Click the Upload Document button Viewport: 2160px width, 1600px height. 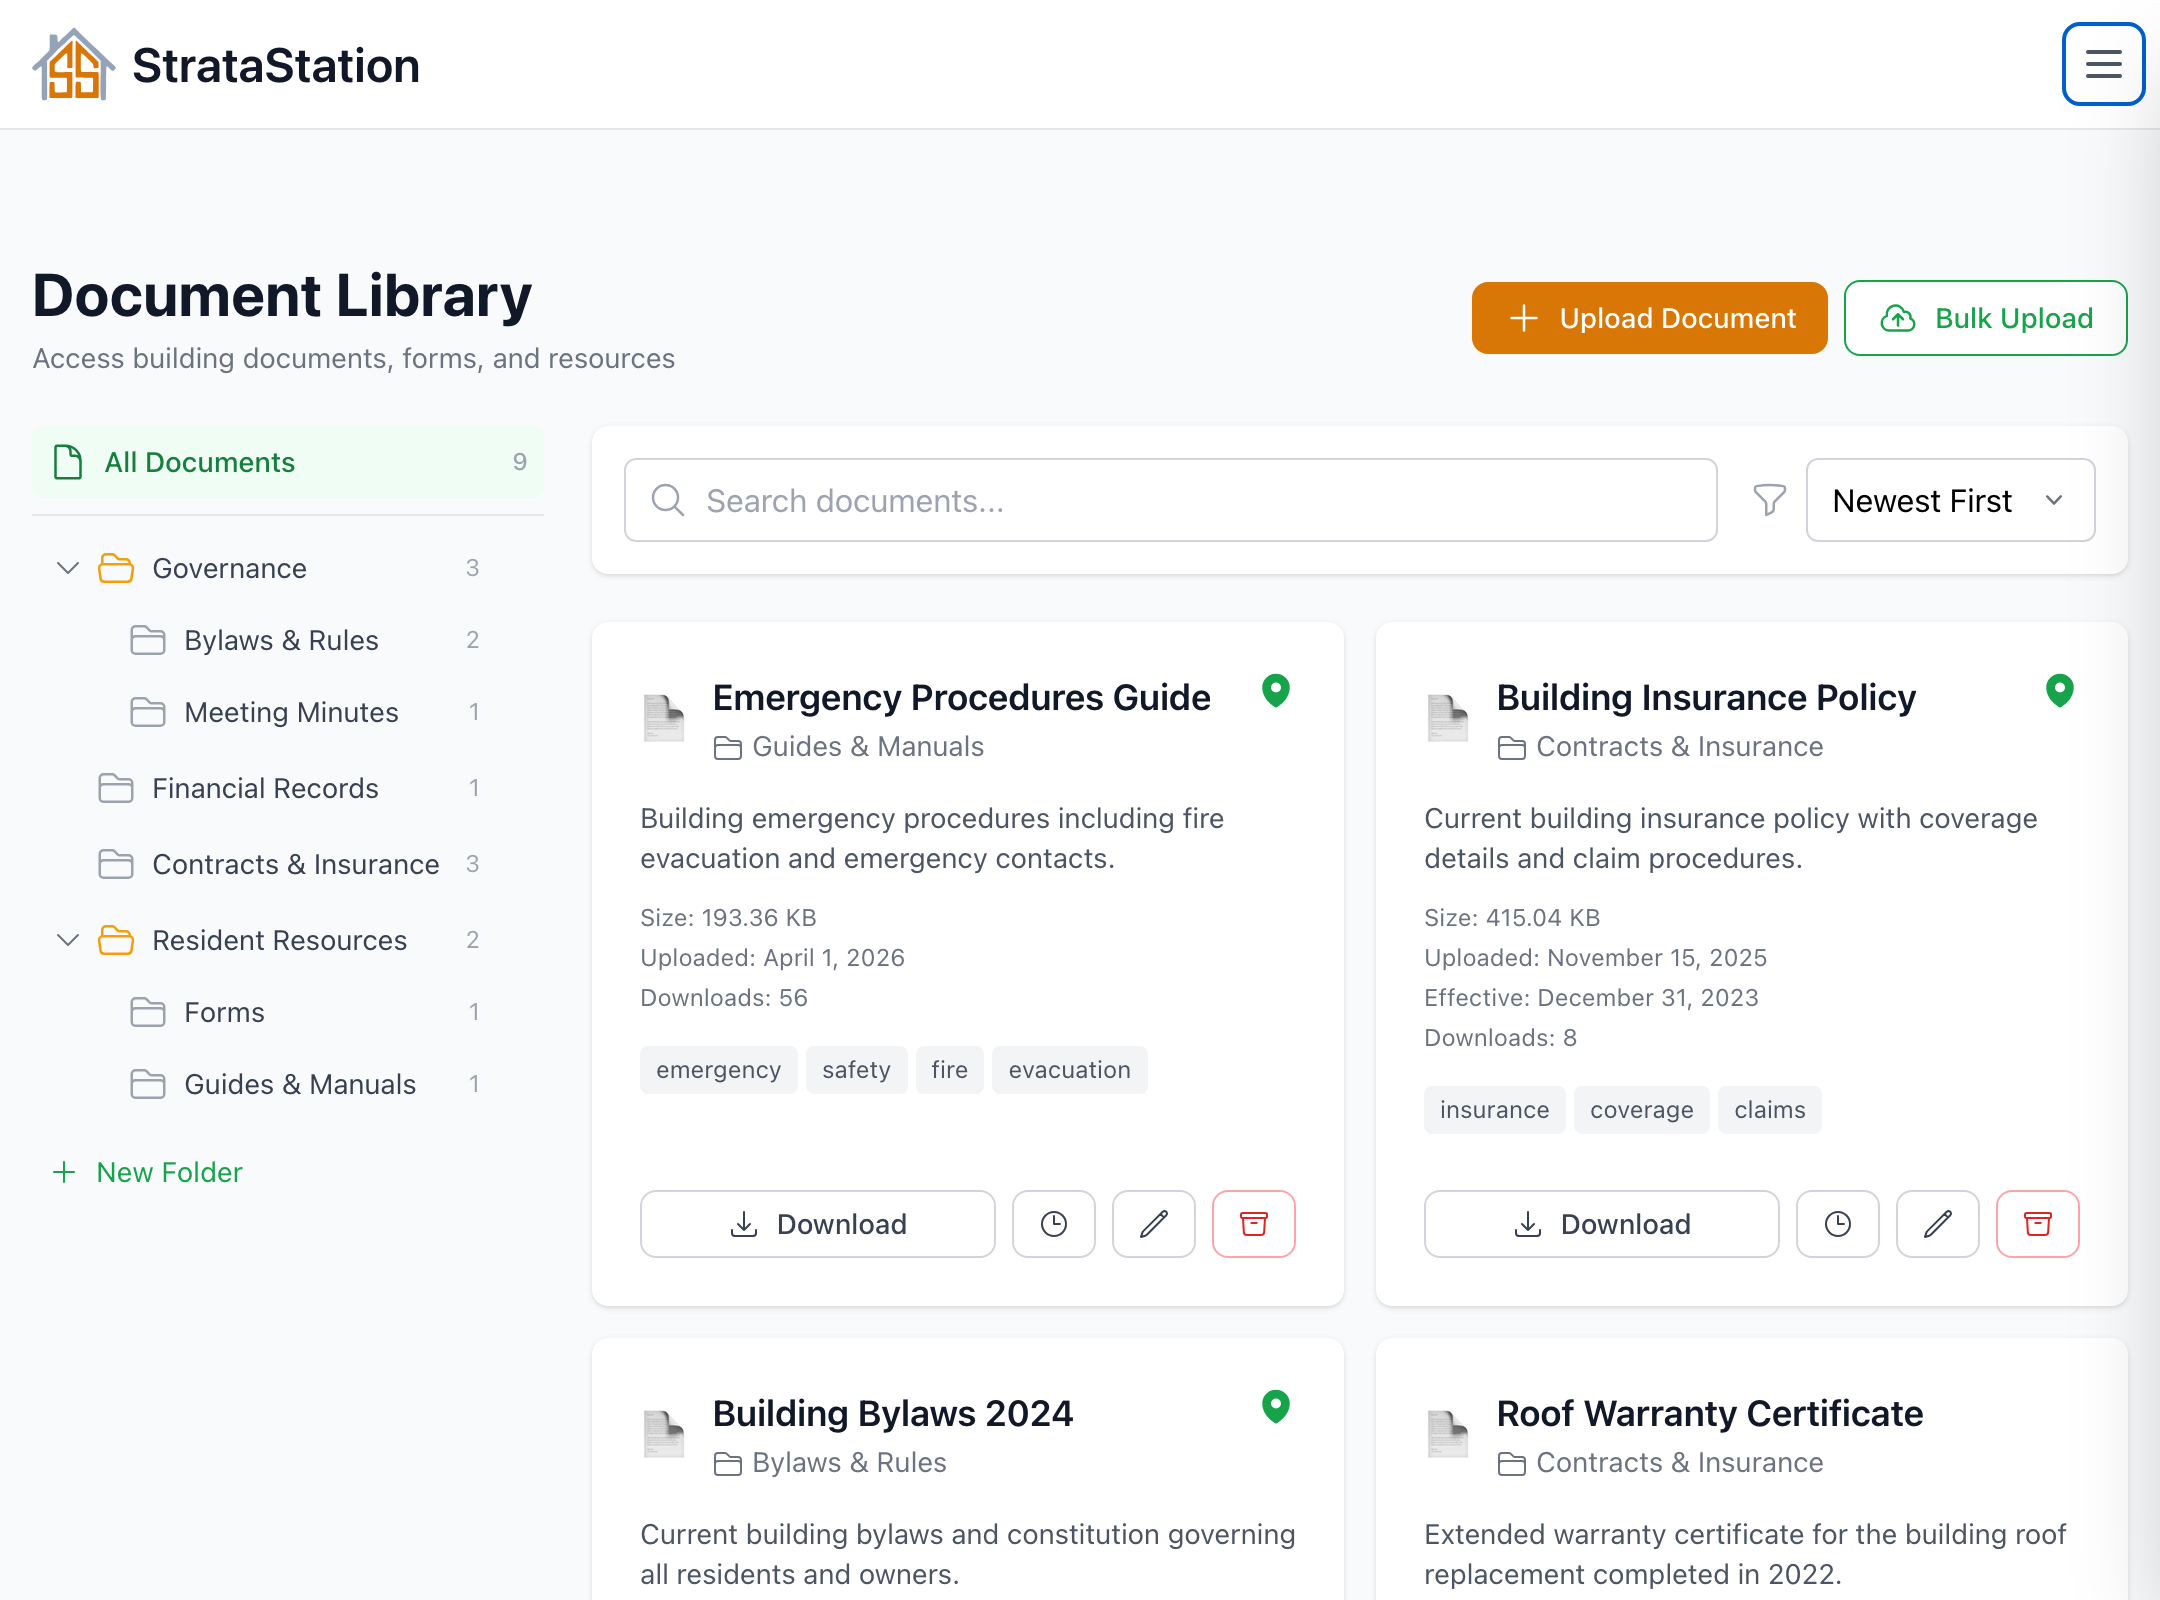(x=1649, y=318)
